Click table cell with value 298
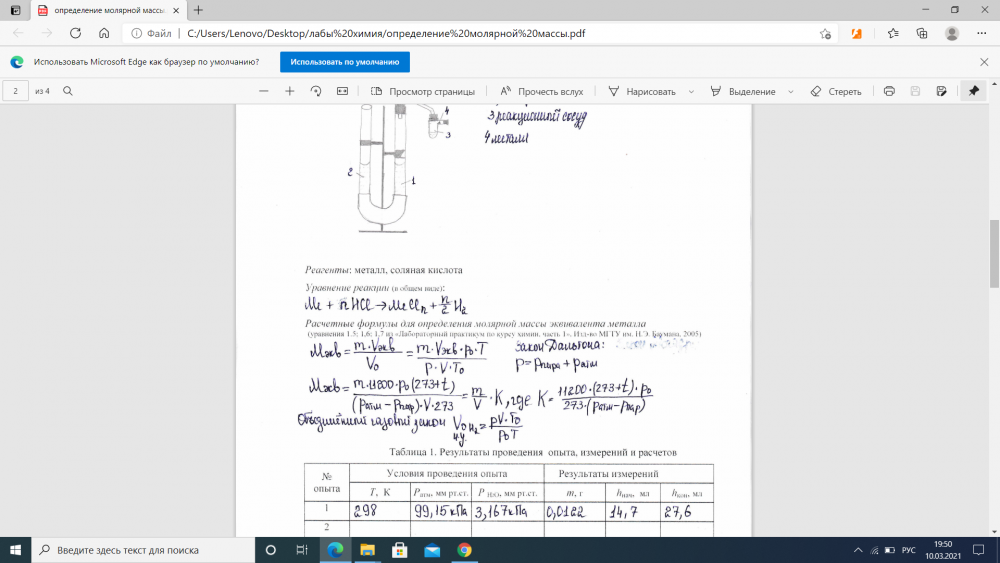The width and height of the screenshot is (1000, 563). click(380, 511)
